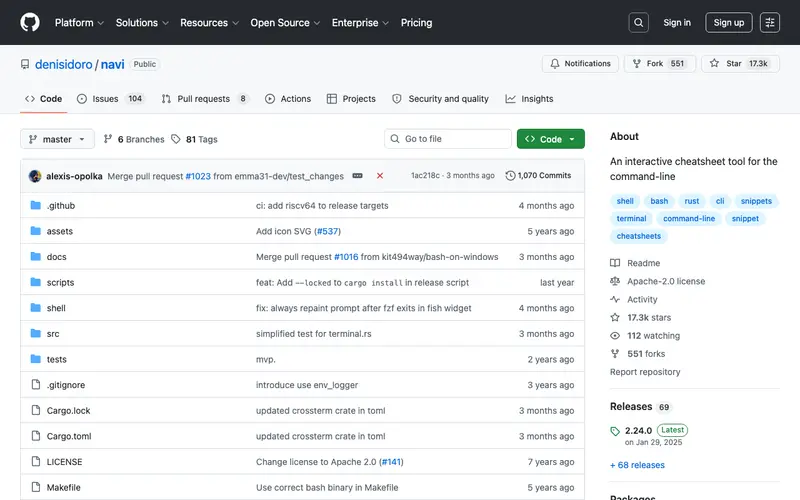Click the Sign up button
This screenshot has width=800, height=500.
[x=729, y=22]
